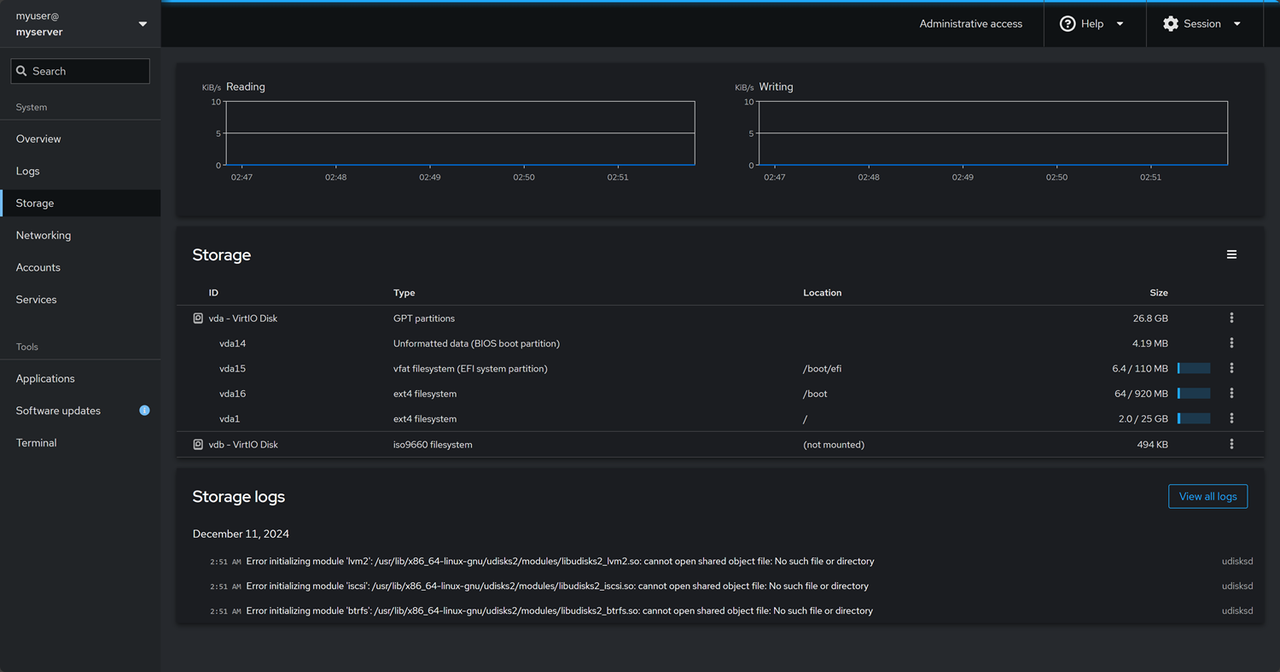Click the Software updates info badge
The height and width of the screenshot is (672, 1280).
click(x=145, y=411)
